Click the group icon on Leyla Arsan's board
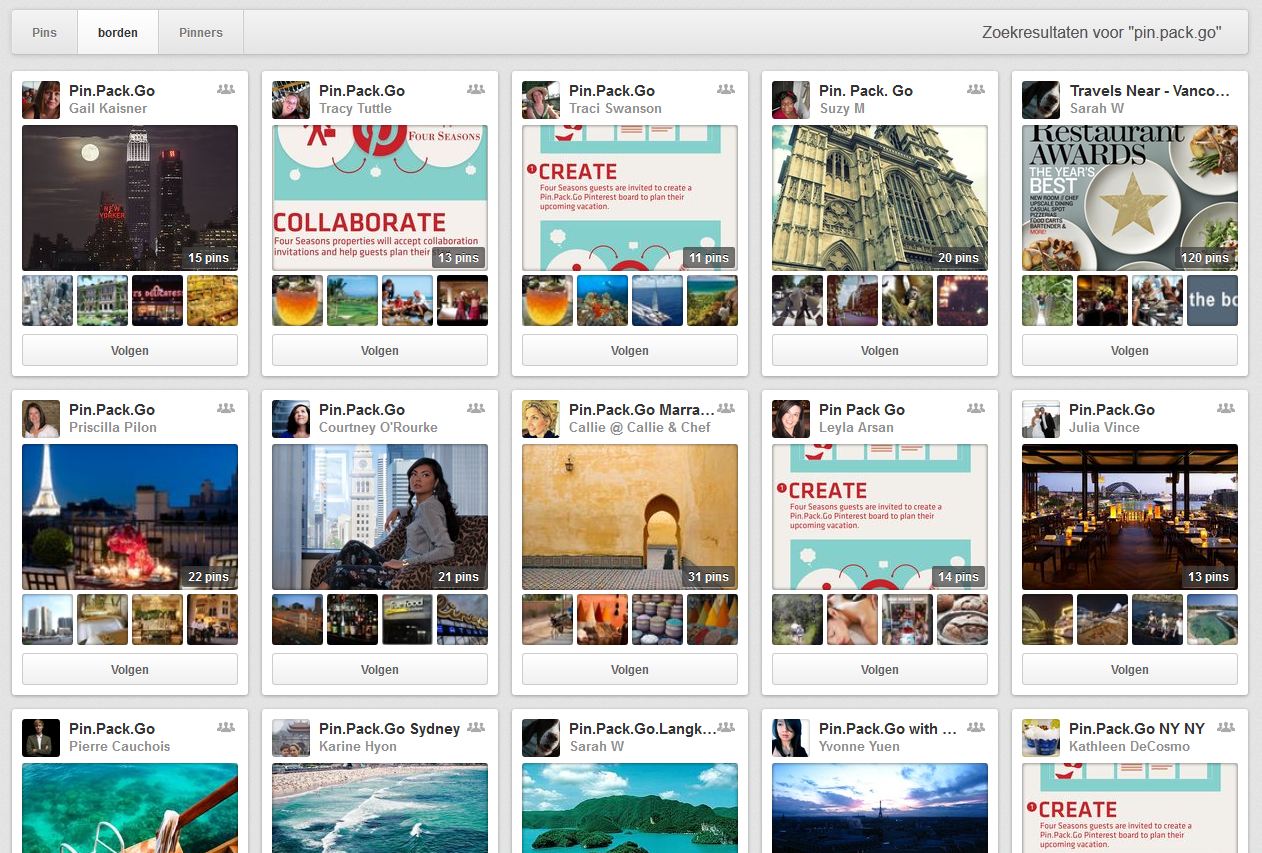This screenshot has width=1262, height=853. 976,409
